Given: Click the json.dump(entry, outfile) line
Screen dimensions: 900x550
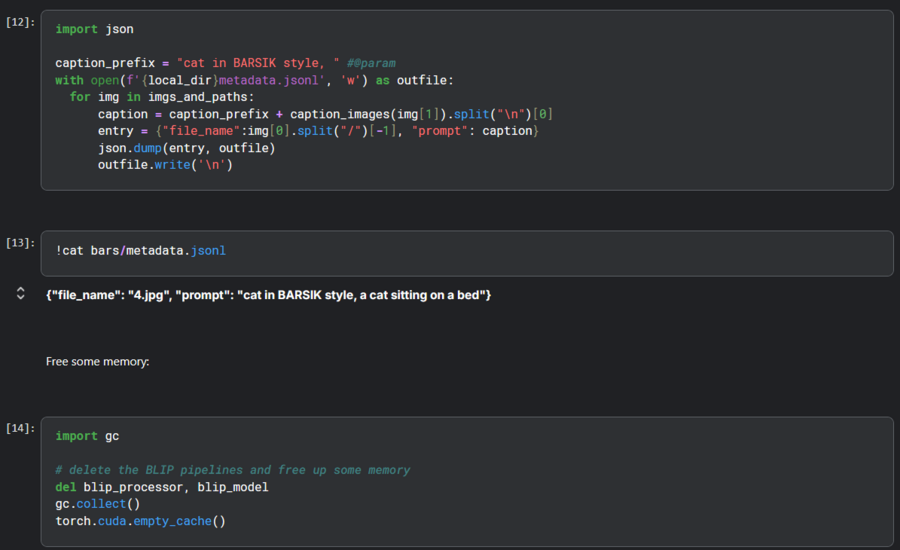Looking at the screenshot, I should (x=186, y=148).
